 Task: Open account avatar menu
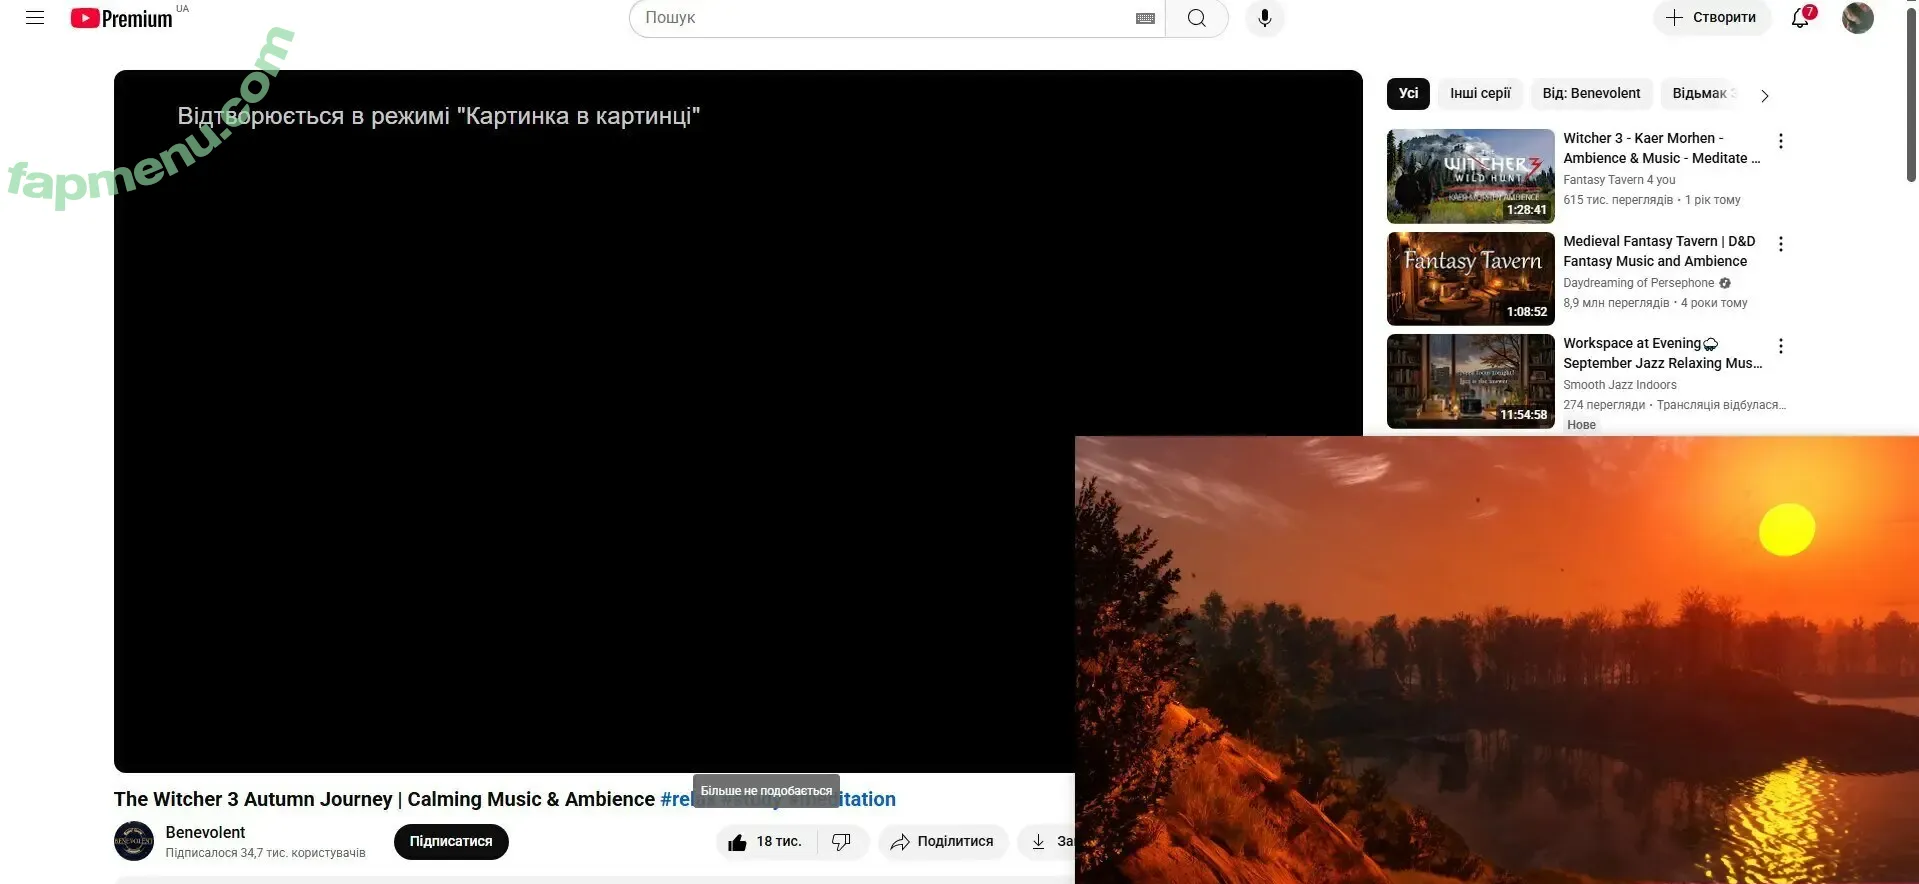(1857, 18)
